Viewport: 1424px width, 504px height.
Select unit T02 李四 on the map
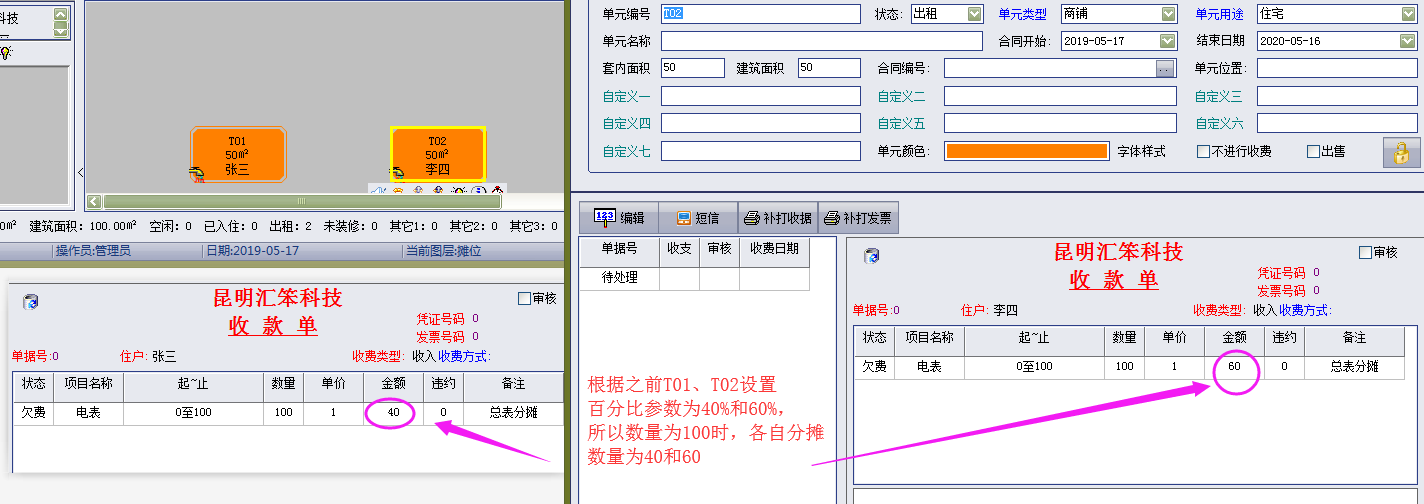437,154
